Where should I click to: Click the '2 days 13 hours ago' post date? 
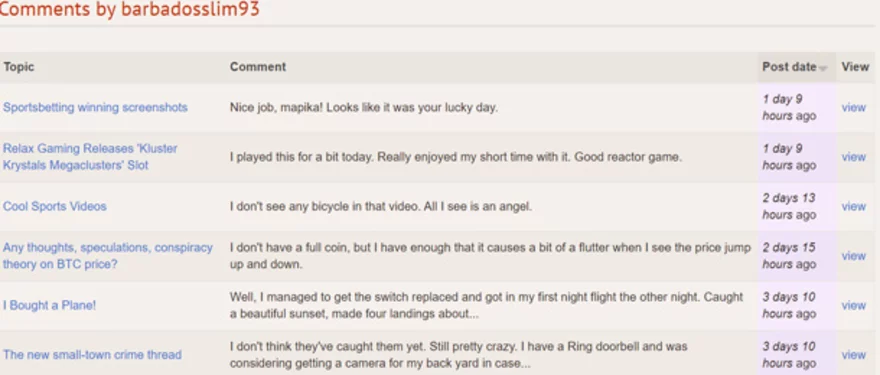[789, 206]
